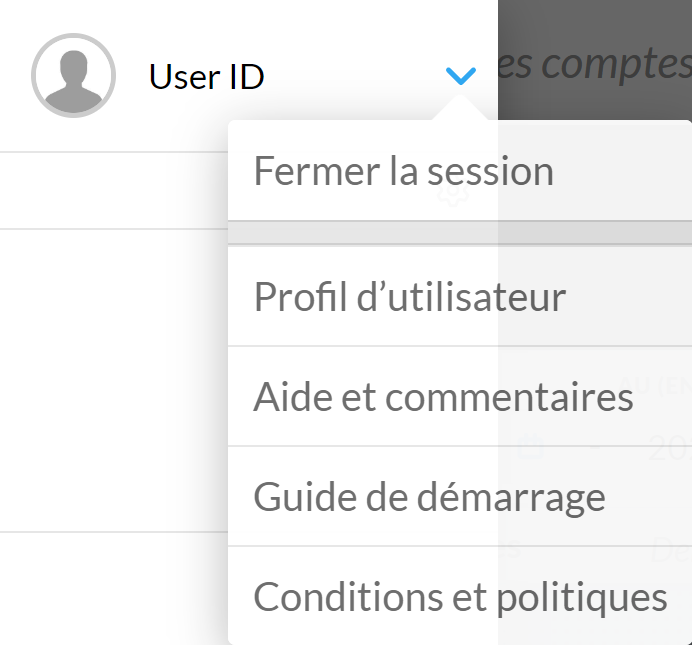Toggle the user account dropdown arrow
The width and height of the screenshot is (692, 645).
(460, 76)
